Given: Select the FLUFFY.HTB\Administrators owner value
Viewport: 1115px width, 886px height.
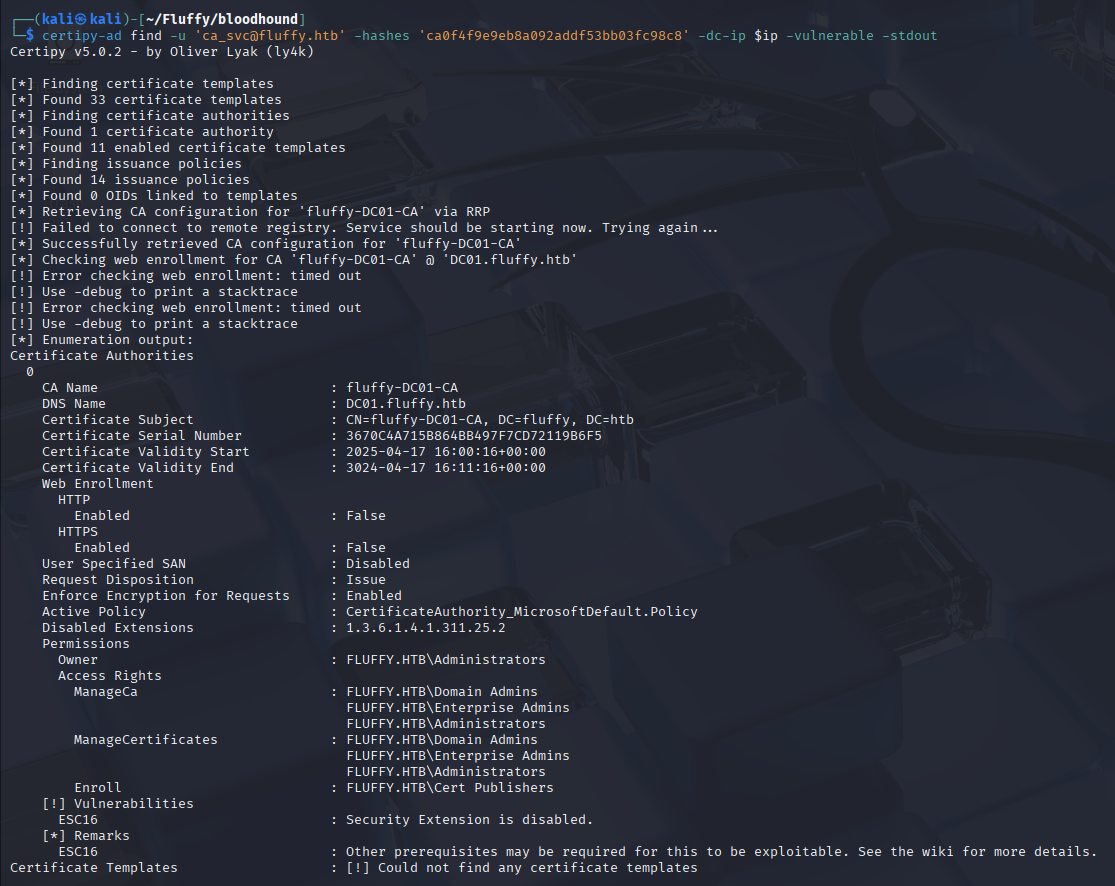Looking at the screenshot, I should (x=447, y=659).
